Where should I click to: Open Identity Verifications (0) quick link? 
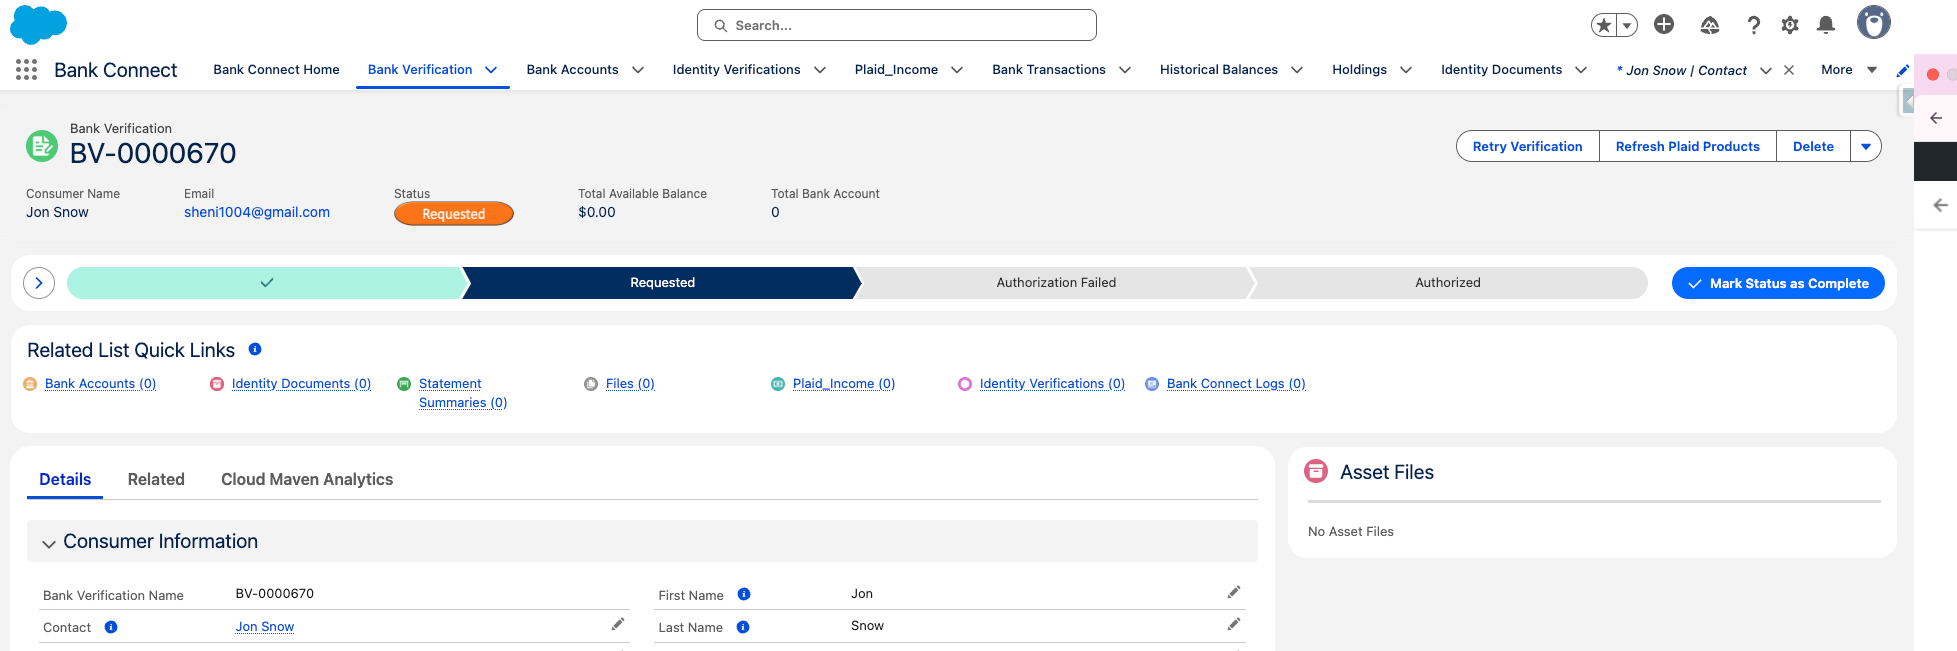1052,384
